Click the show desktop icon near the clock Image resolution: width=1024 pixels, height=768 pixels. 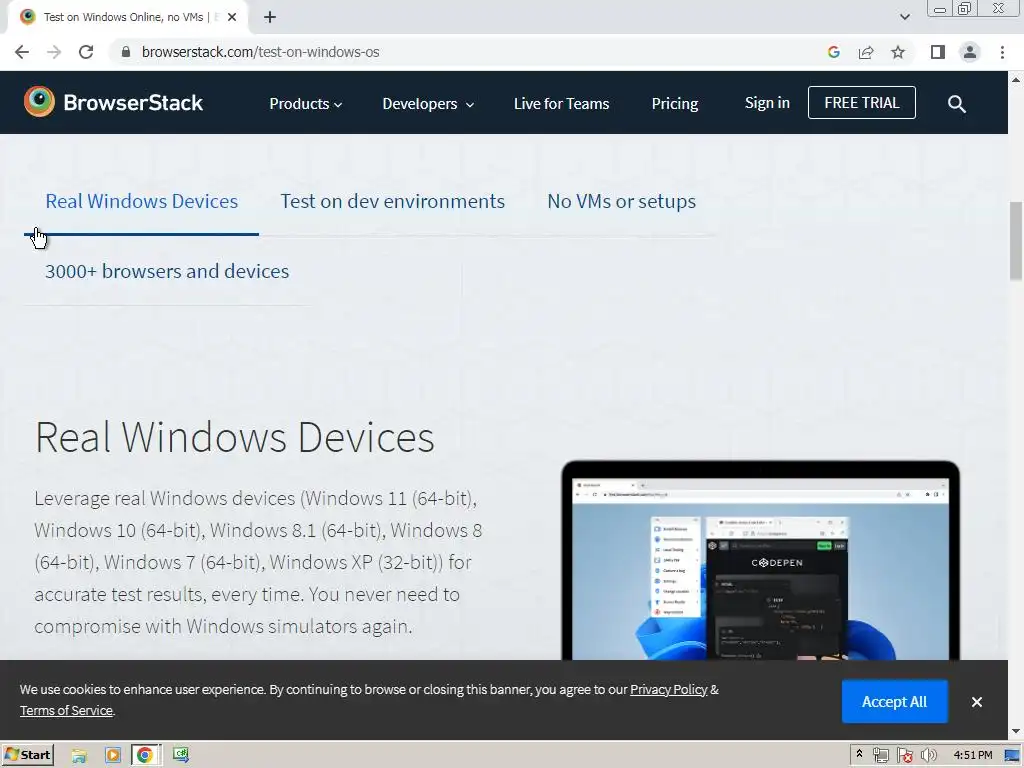pyautogui.click(x=1012, y=756)
